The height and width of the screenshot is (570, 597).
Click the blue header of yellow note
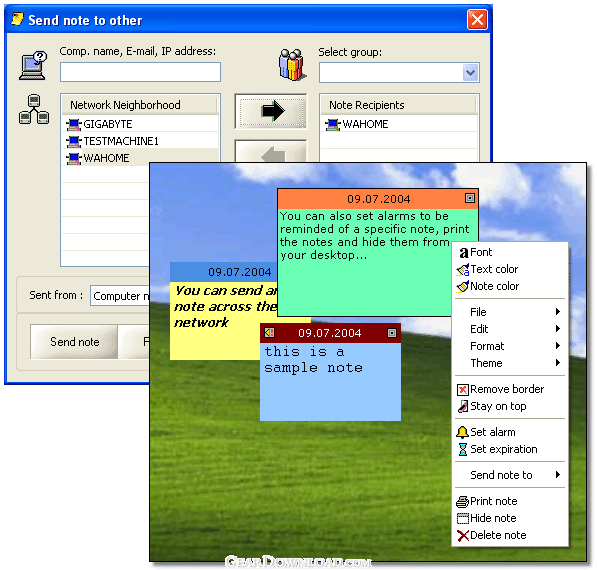tap(224, 272)
